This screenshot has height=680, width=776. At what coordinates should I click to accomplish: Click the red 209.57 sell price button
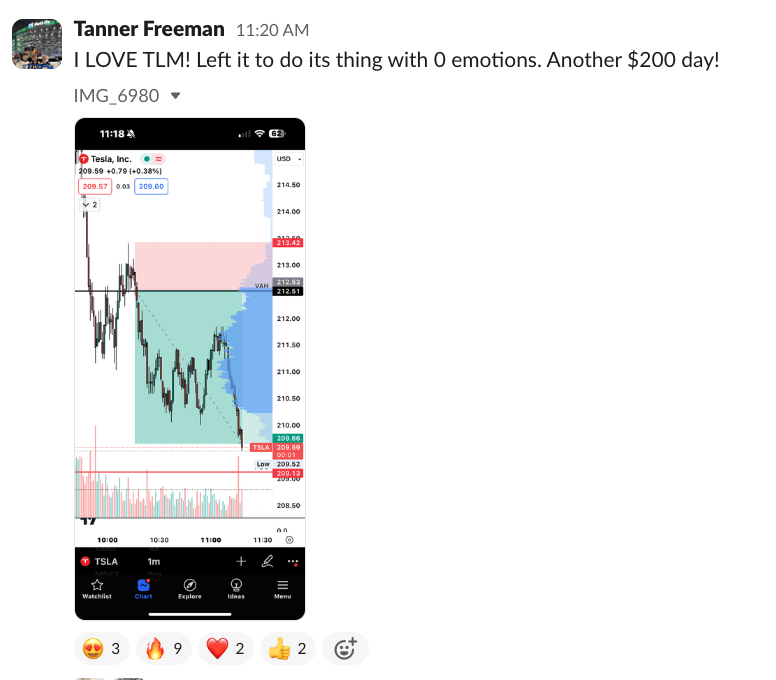tap(94, 186)
